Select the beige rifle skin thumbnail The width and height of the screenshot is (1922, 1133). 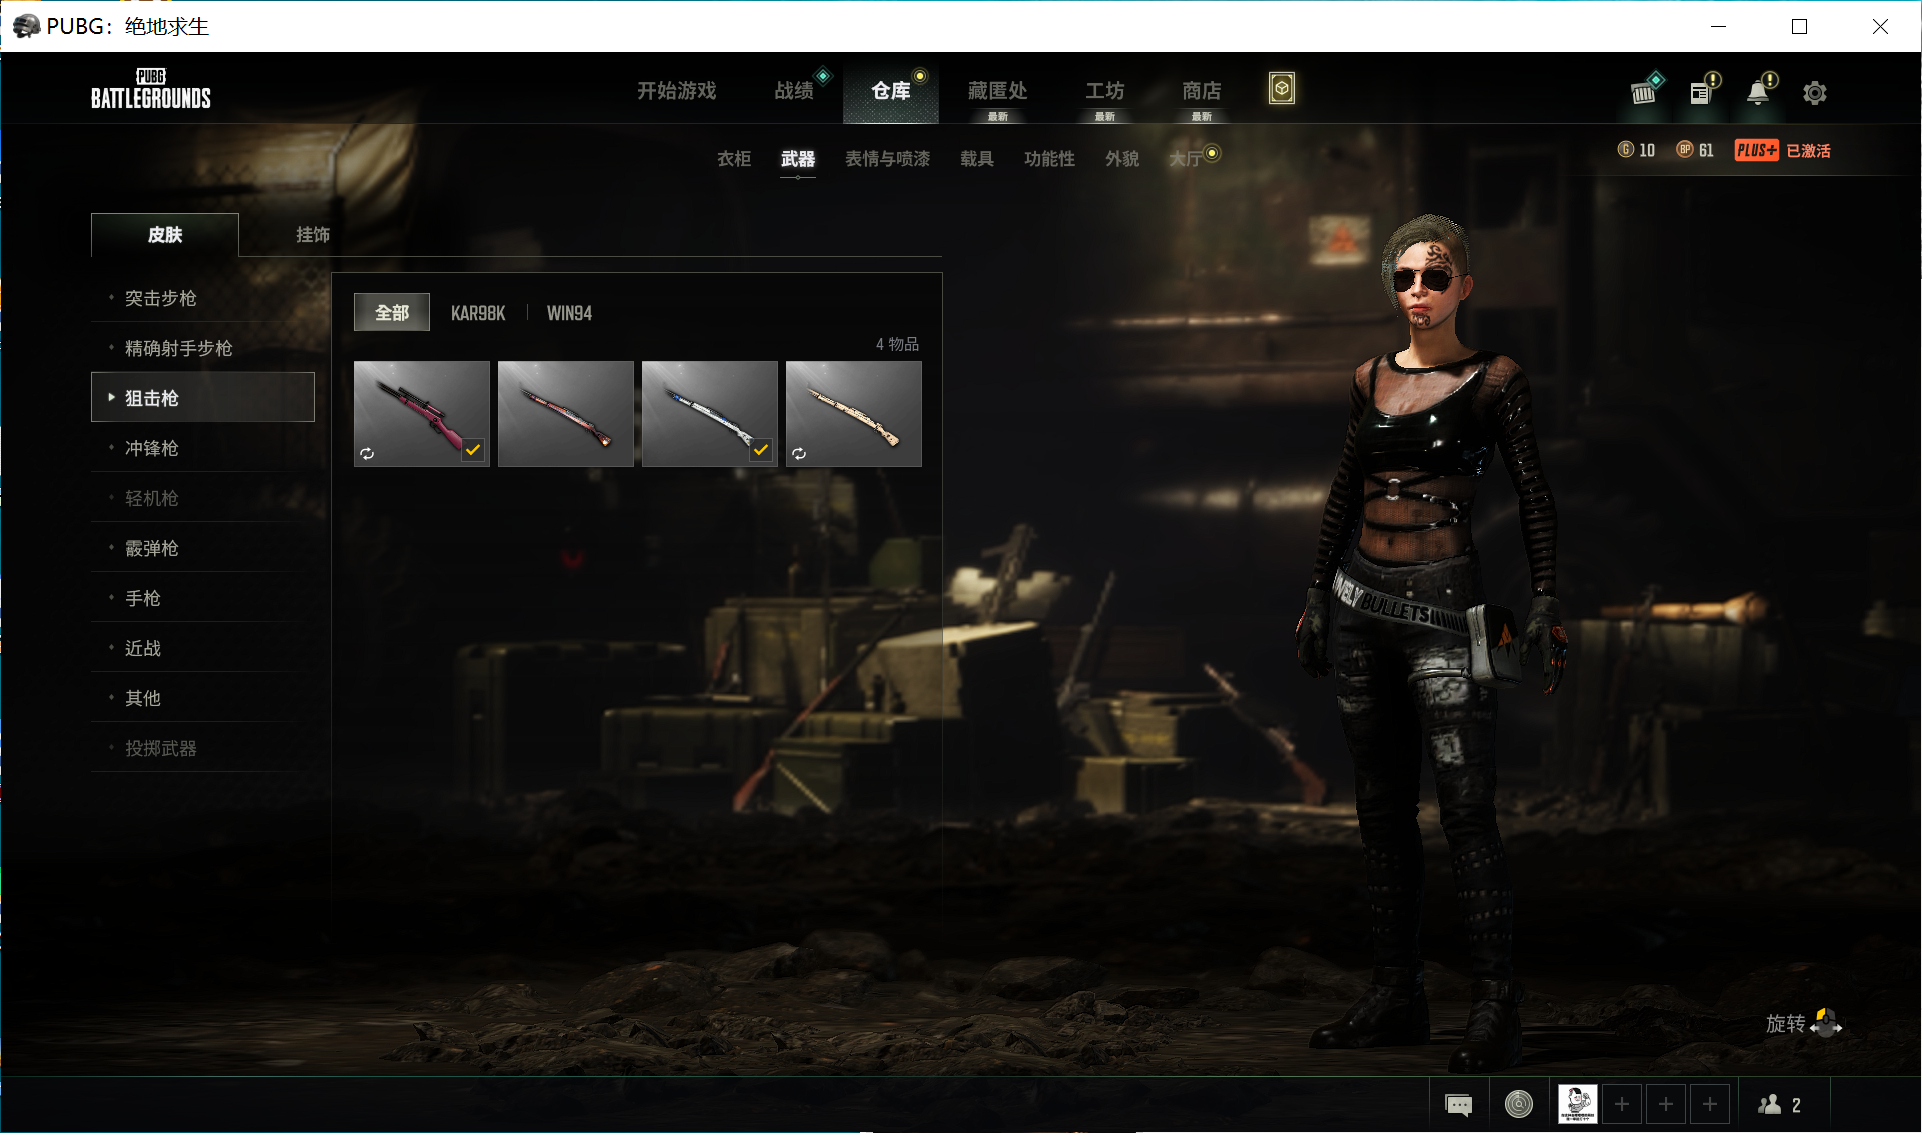854,413
